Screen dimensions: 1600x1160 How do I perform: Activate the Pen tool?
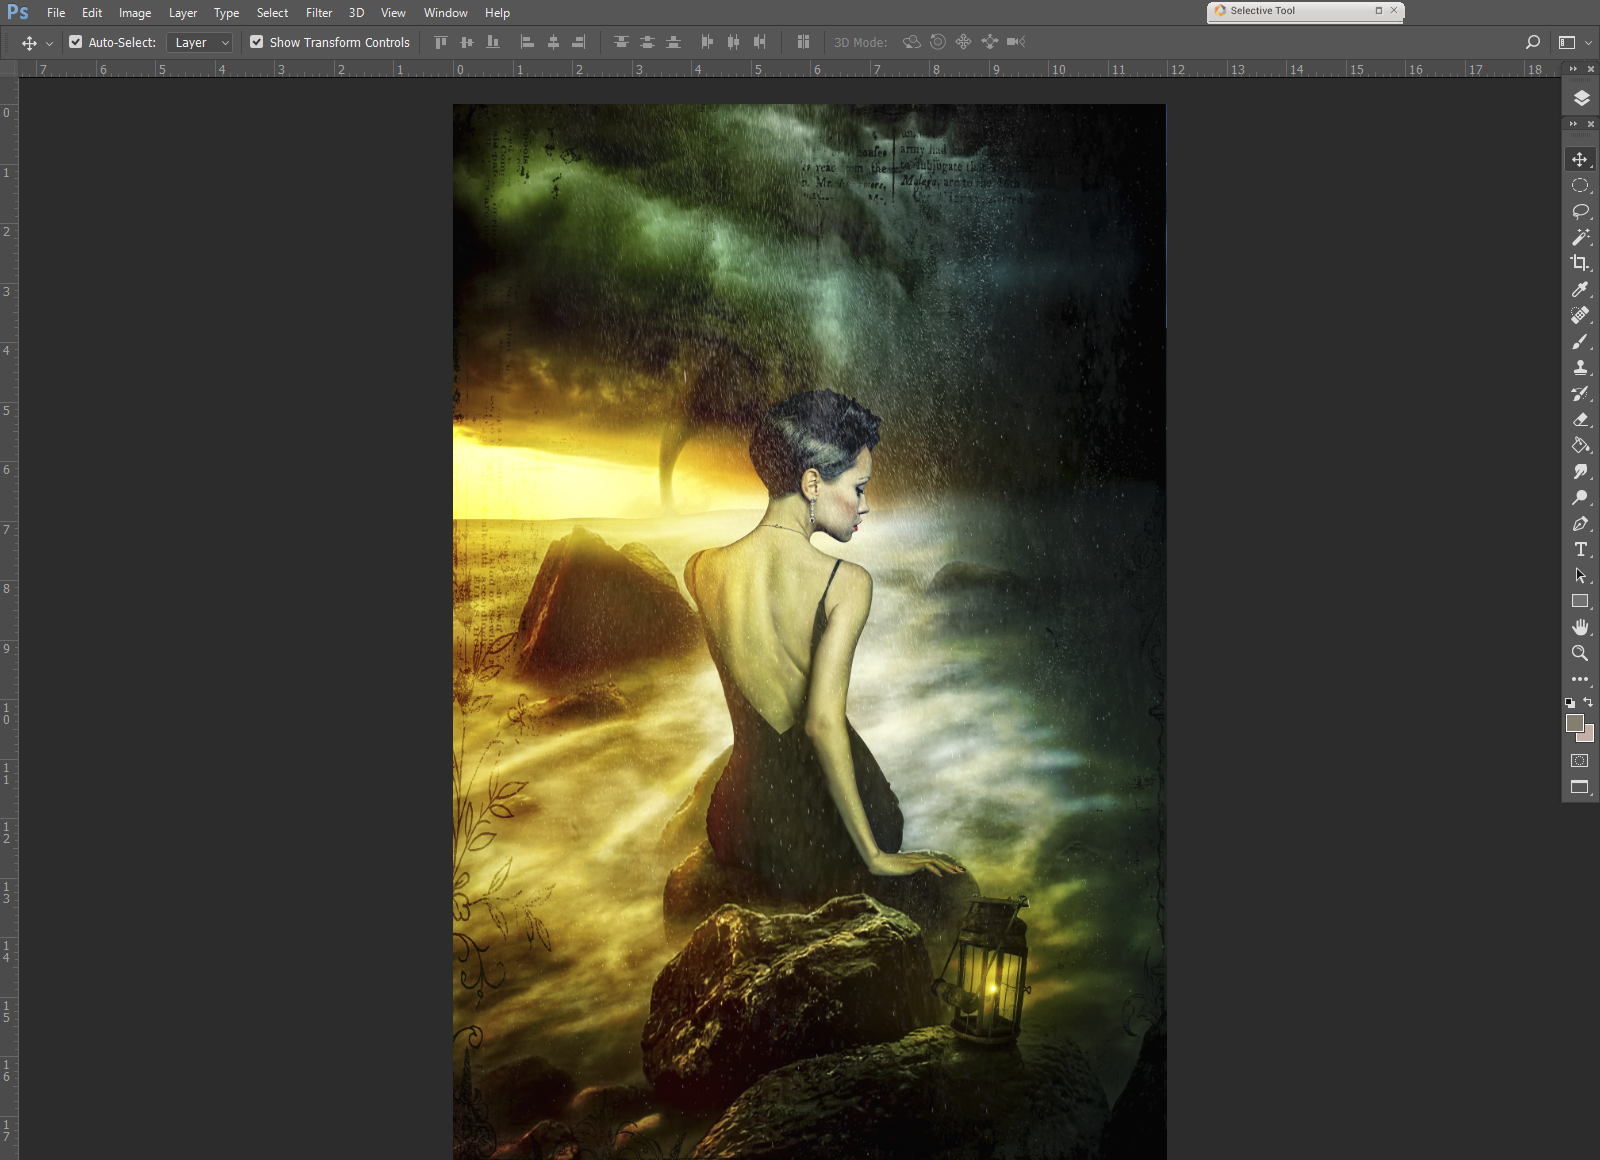1580,524
